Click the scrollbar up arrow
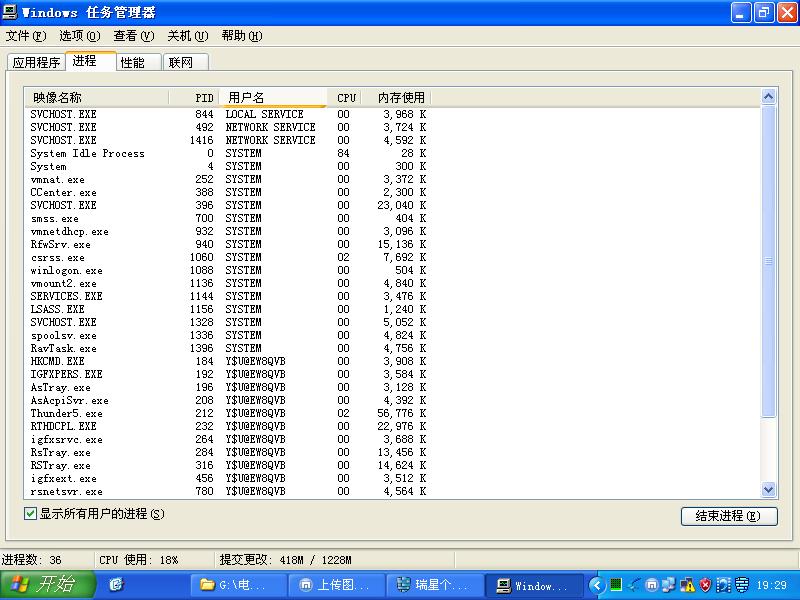 768,97
